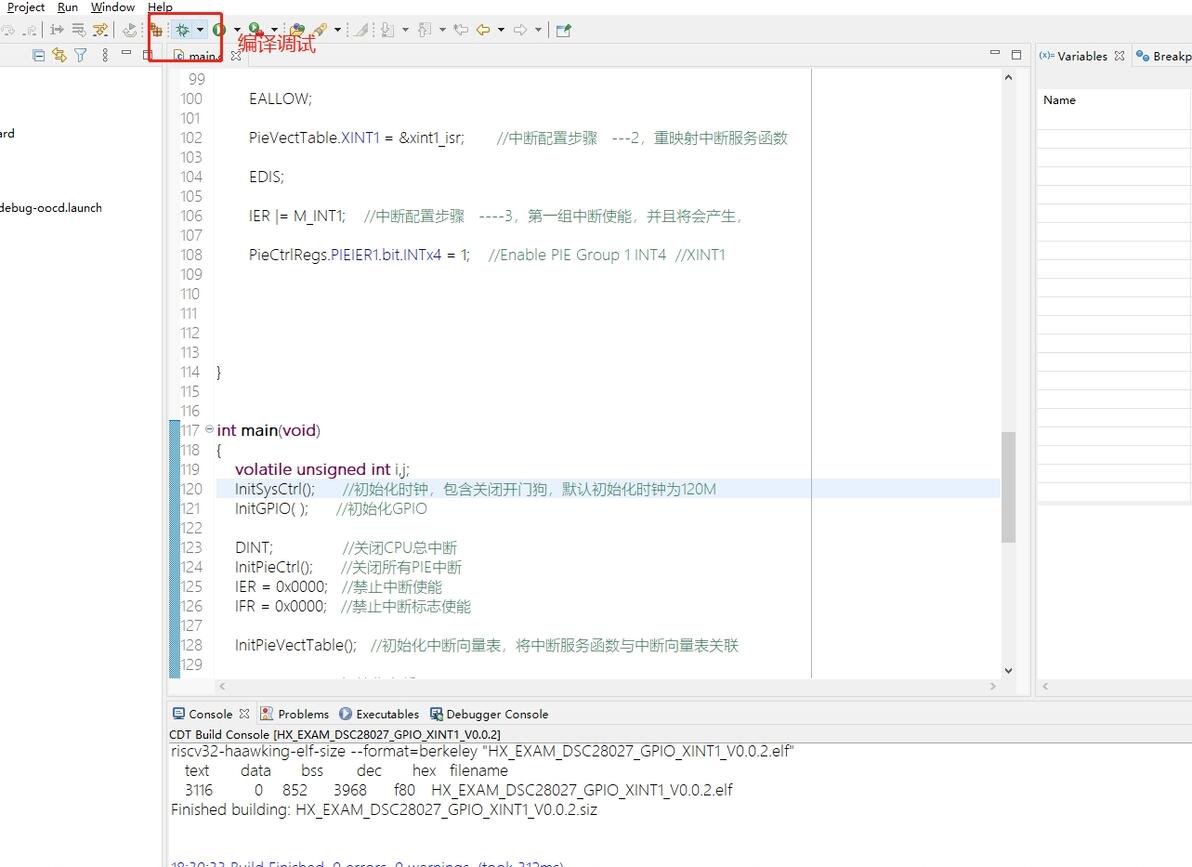This screenshot has width=1192, height=867.
Task: Switch to the main.c editor tab
Action: [x=201, y=56]
